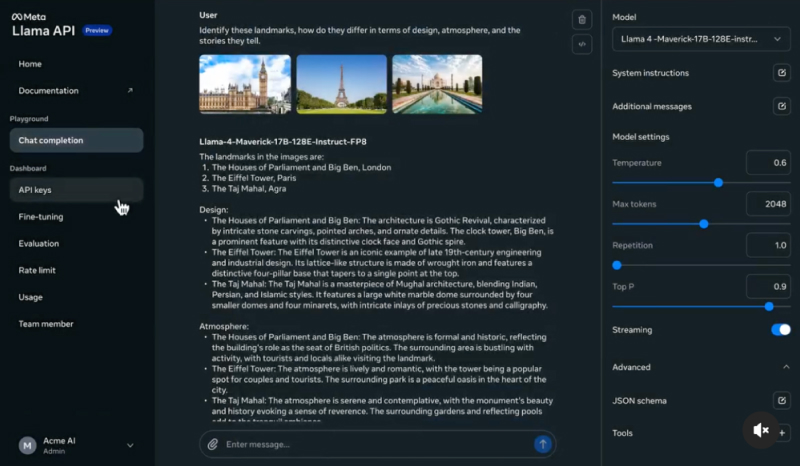The image size is (800, 466).
Task: Open Evaluation page
Action: [x=39, y=243]
